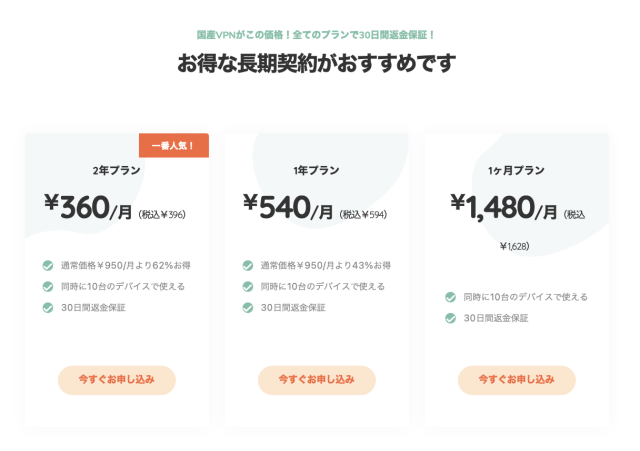640x451 pixels.
Task: Click check icon beside 2-year 62% discount
Action: click(x=48, y=266)
